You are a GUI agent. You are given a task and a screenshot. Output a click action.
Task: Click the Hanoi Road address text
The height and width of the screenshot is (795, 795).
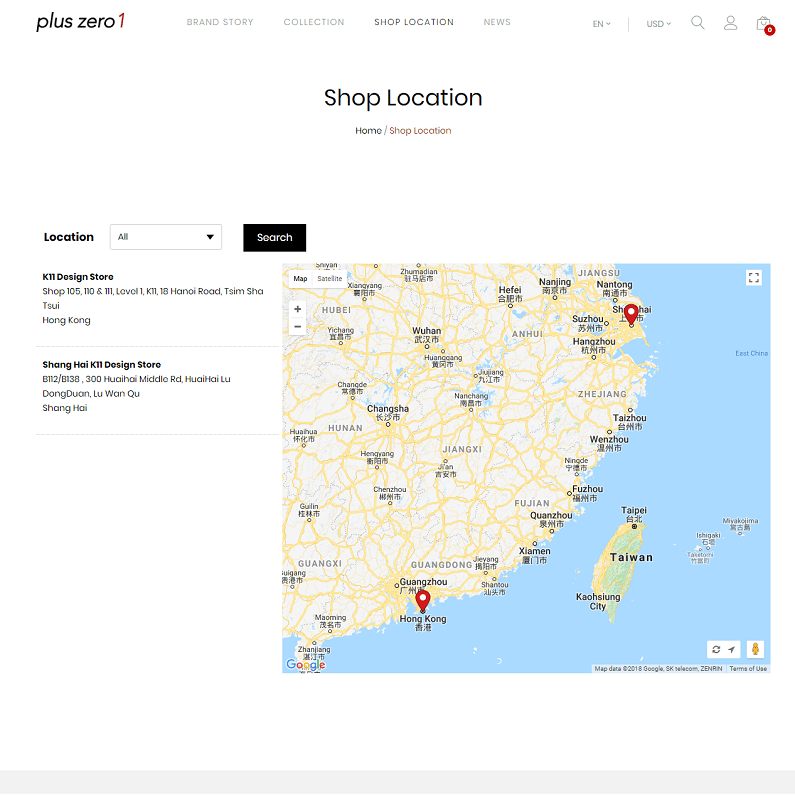[x=153, y=298]
